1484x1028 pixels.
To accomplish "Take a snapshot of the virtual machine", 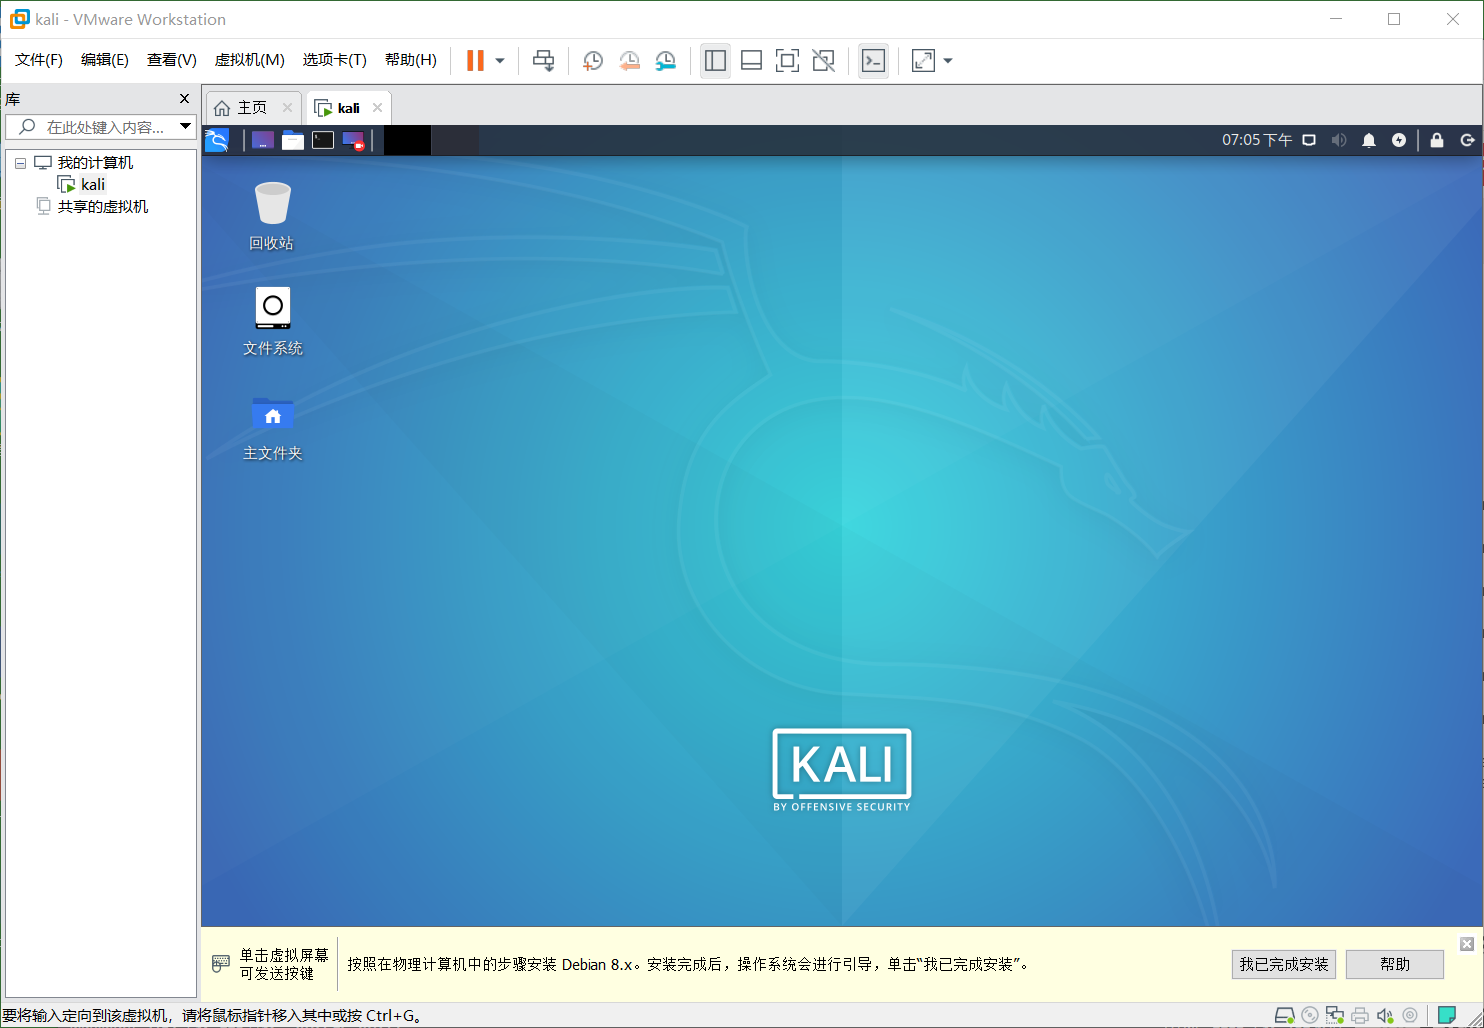I will (x=592, y=60).
